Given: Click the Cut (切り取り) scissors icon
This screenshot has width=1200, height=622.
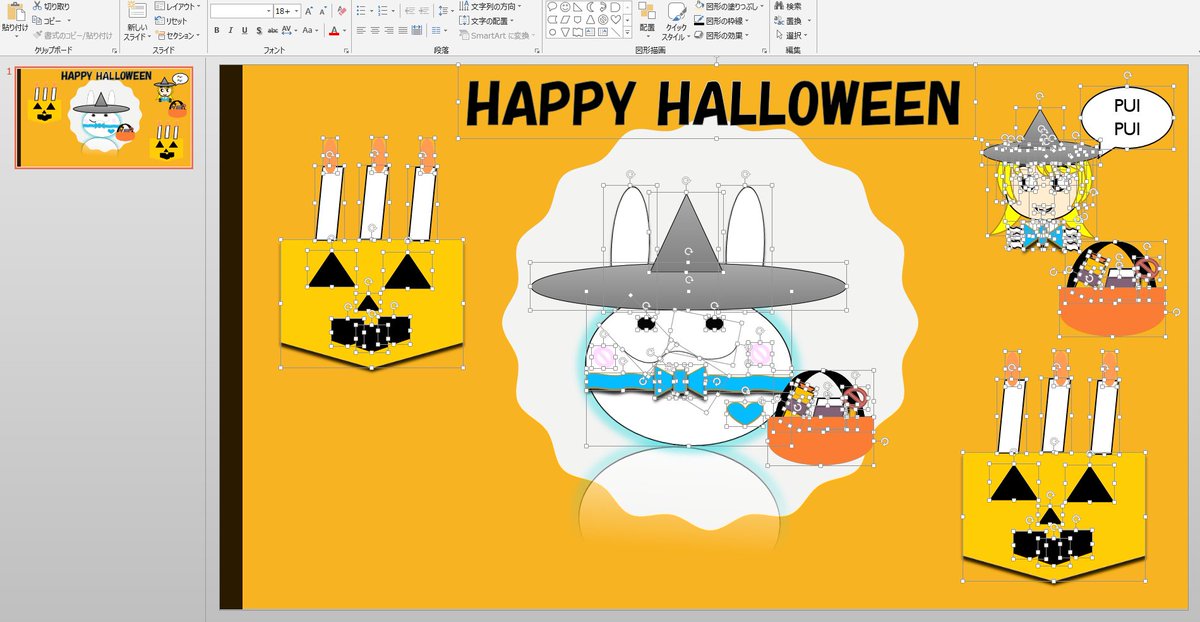Looking at the screenshot, I should [x=38, y=6].
